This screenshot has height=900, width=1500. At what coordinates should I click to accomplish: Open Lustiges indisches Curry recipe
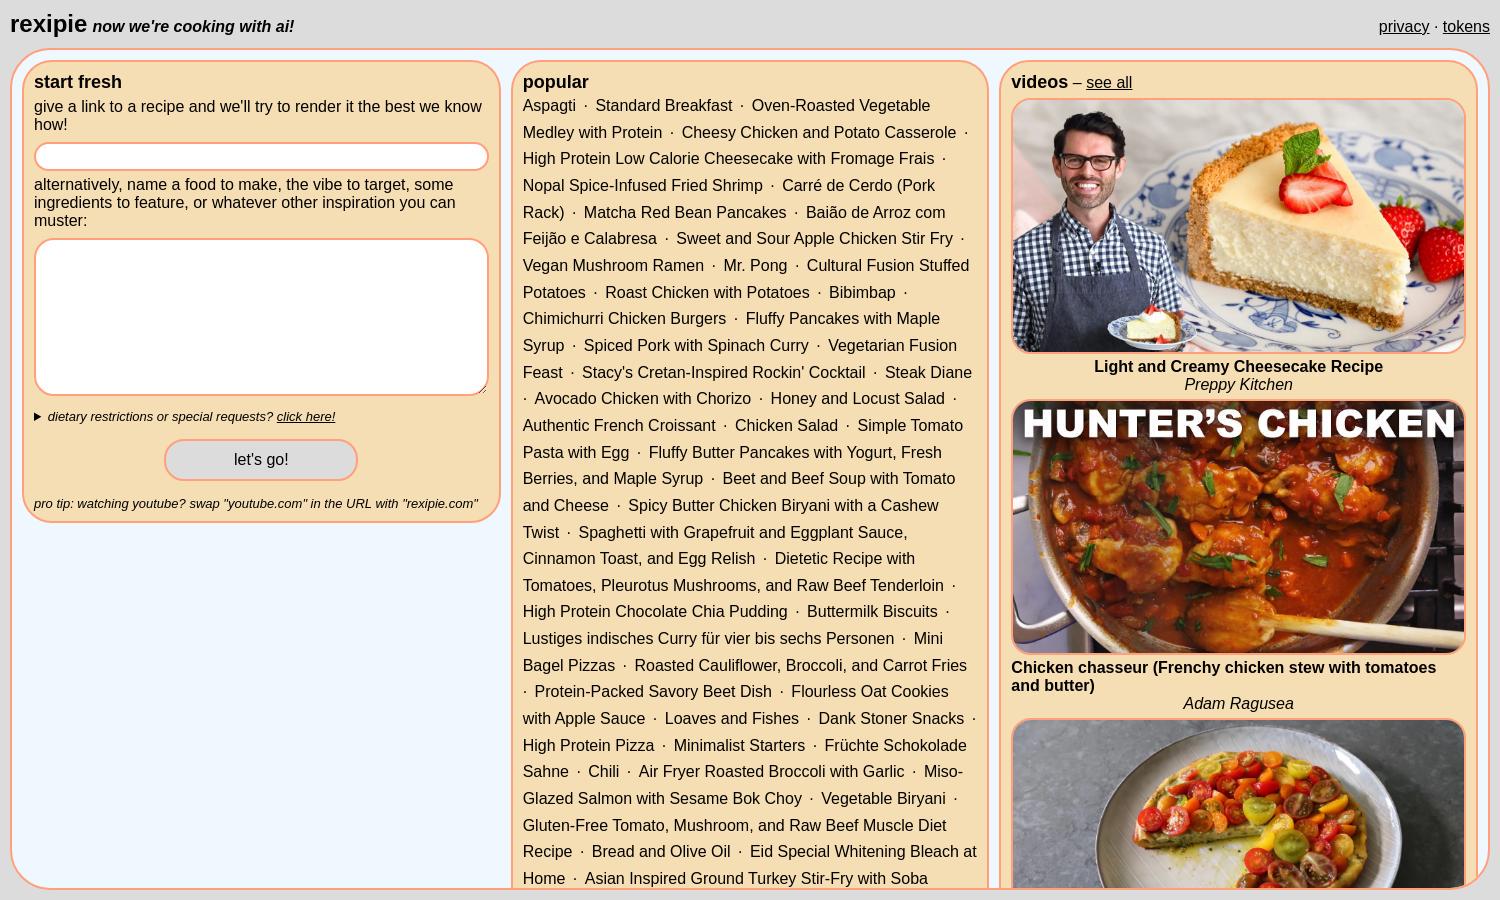[708, 639]
